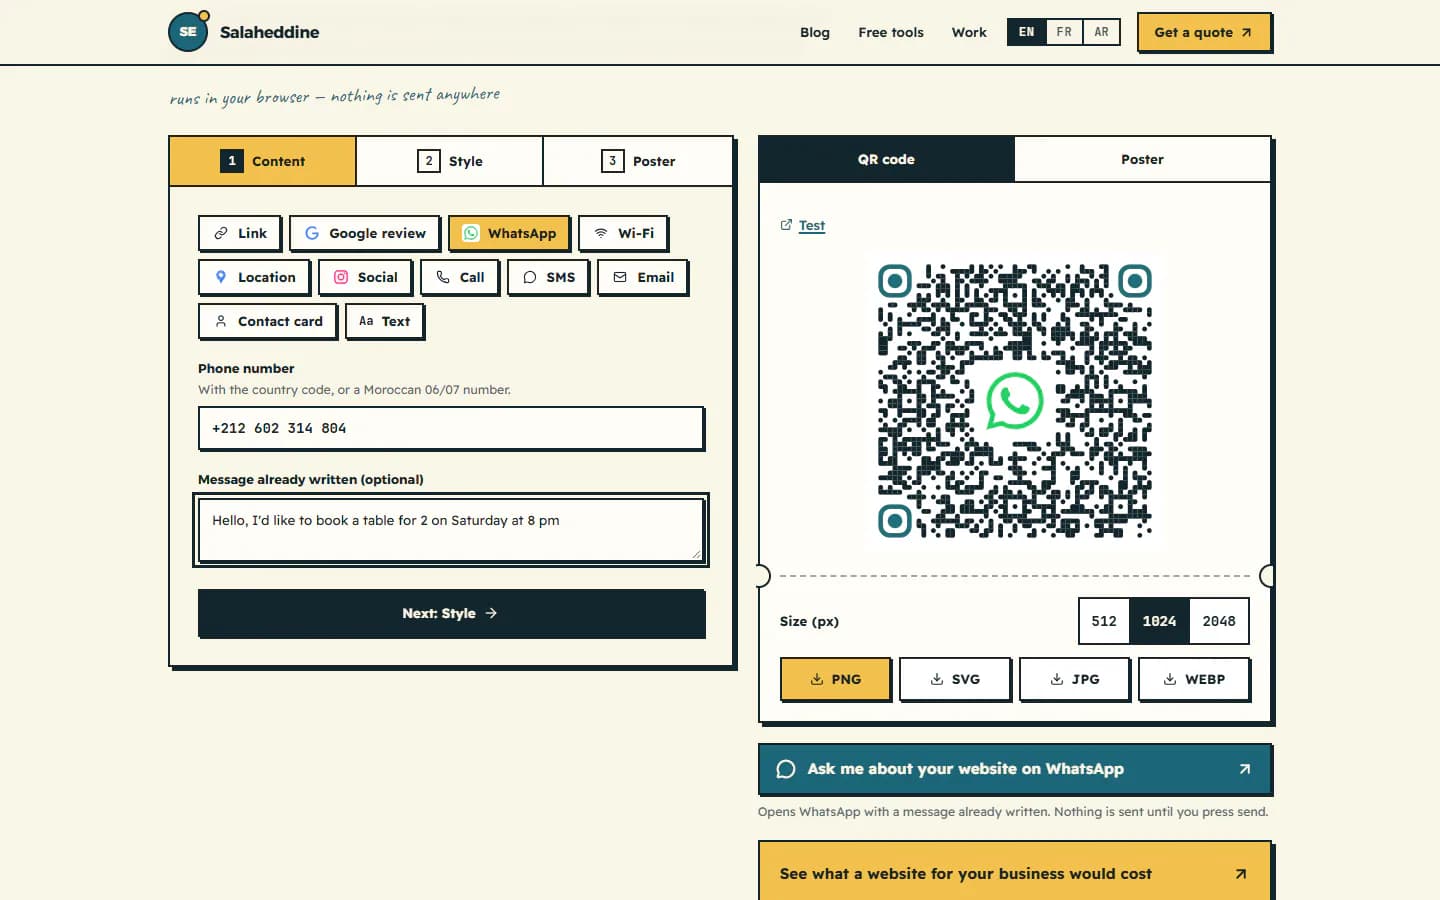Select the SMS QR type
1440x900 pixels.
(x=548, y=277)
